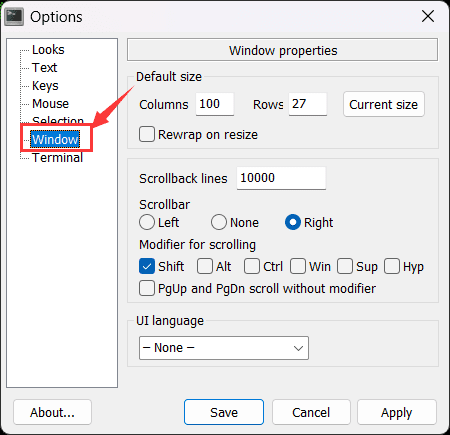
Task: Click the Save button
Action: [x=224, y=412]
